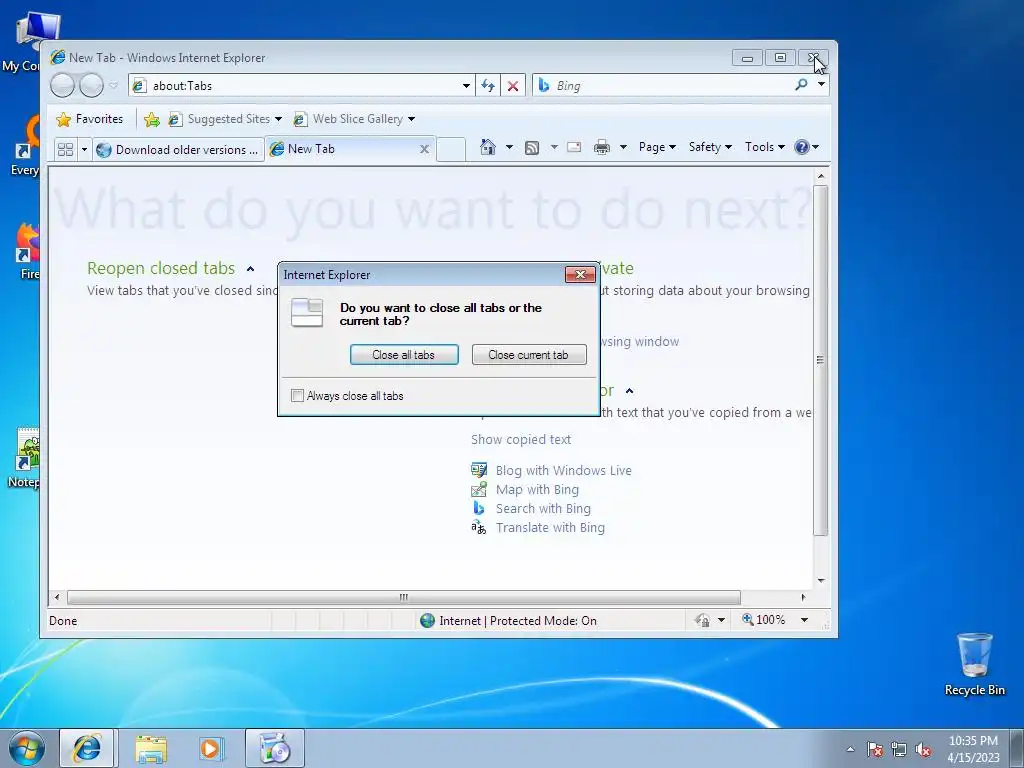Open the Tools menu

764,147
